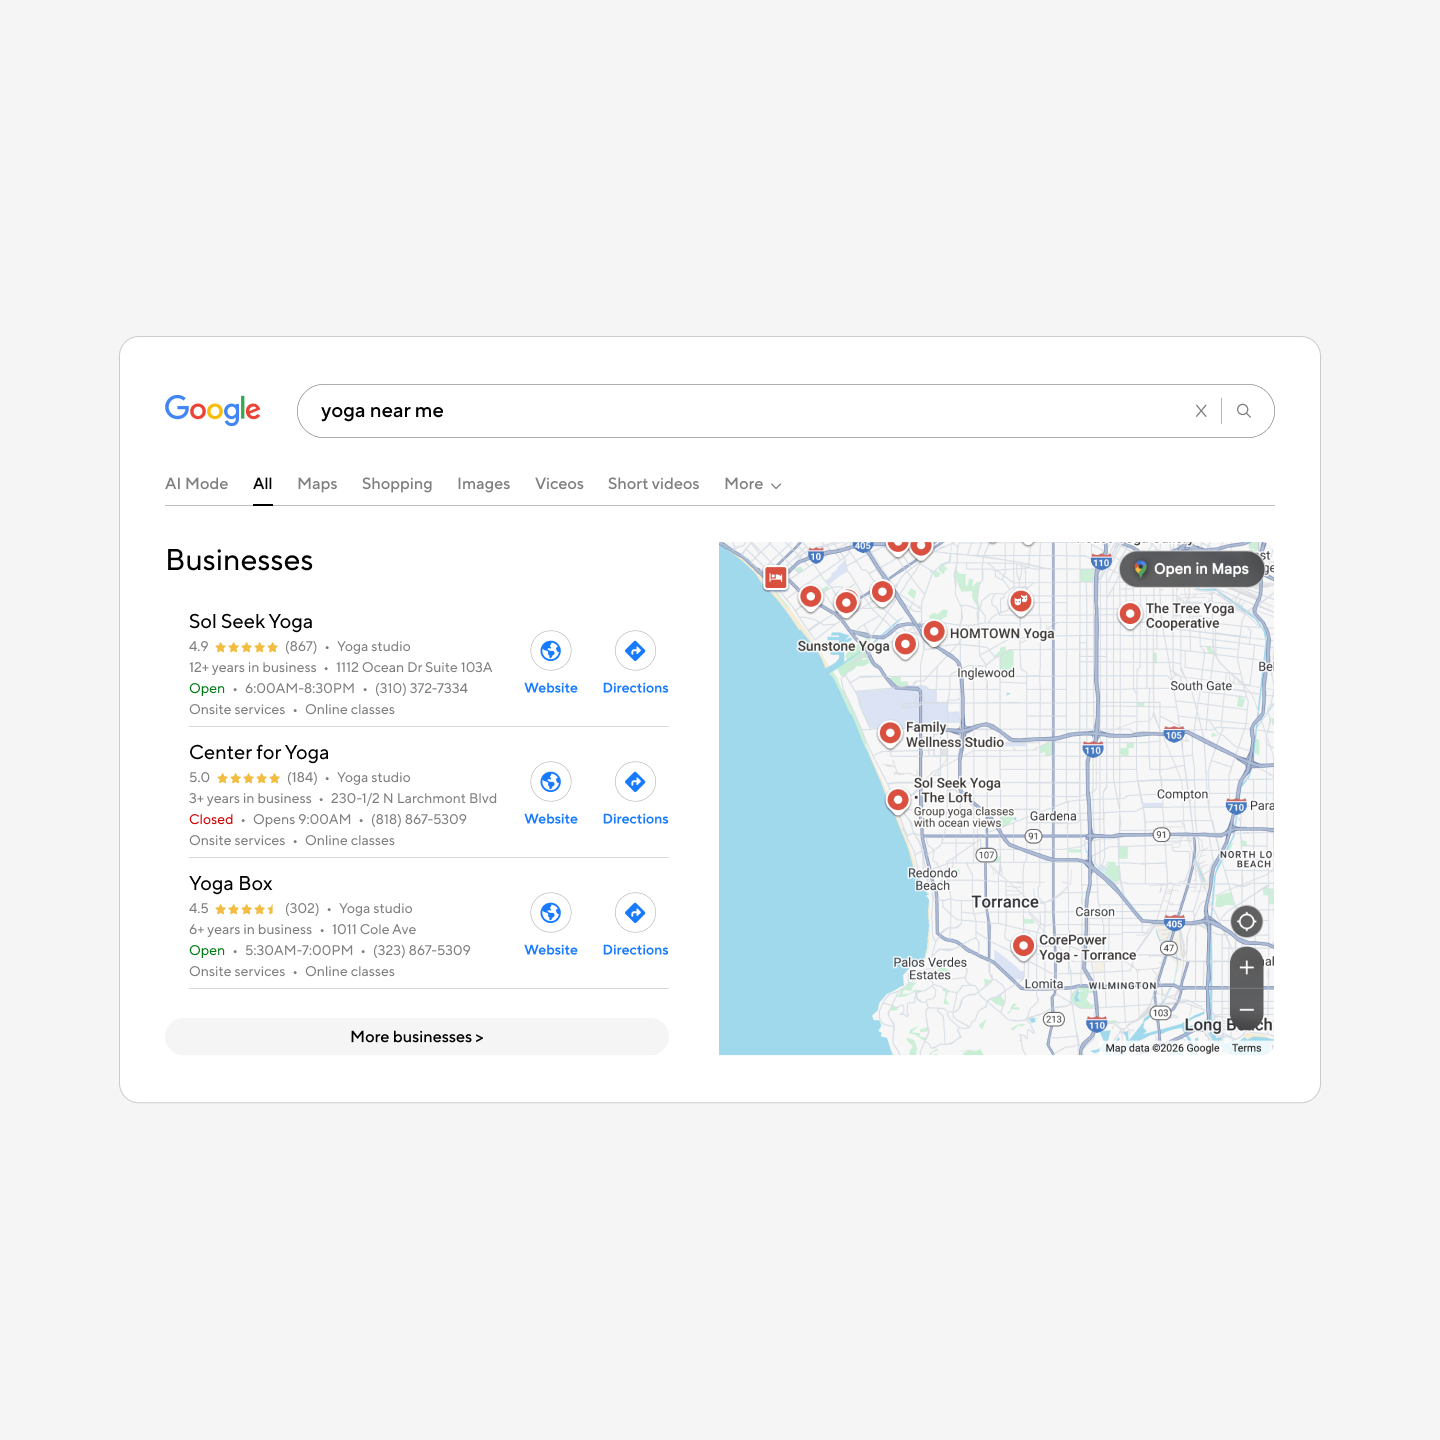The width and height of the screenshot is (1440, 1440).
Task: Open the Maps tab
Action: (x=317, y=484)
